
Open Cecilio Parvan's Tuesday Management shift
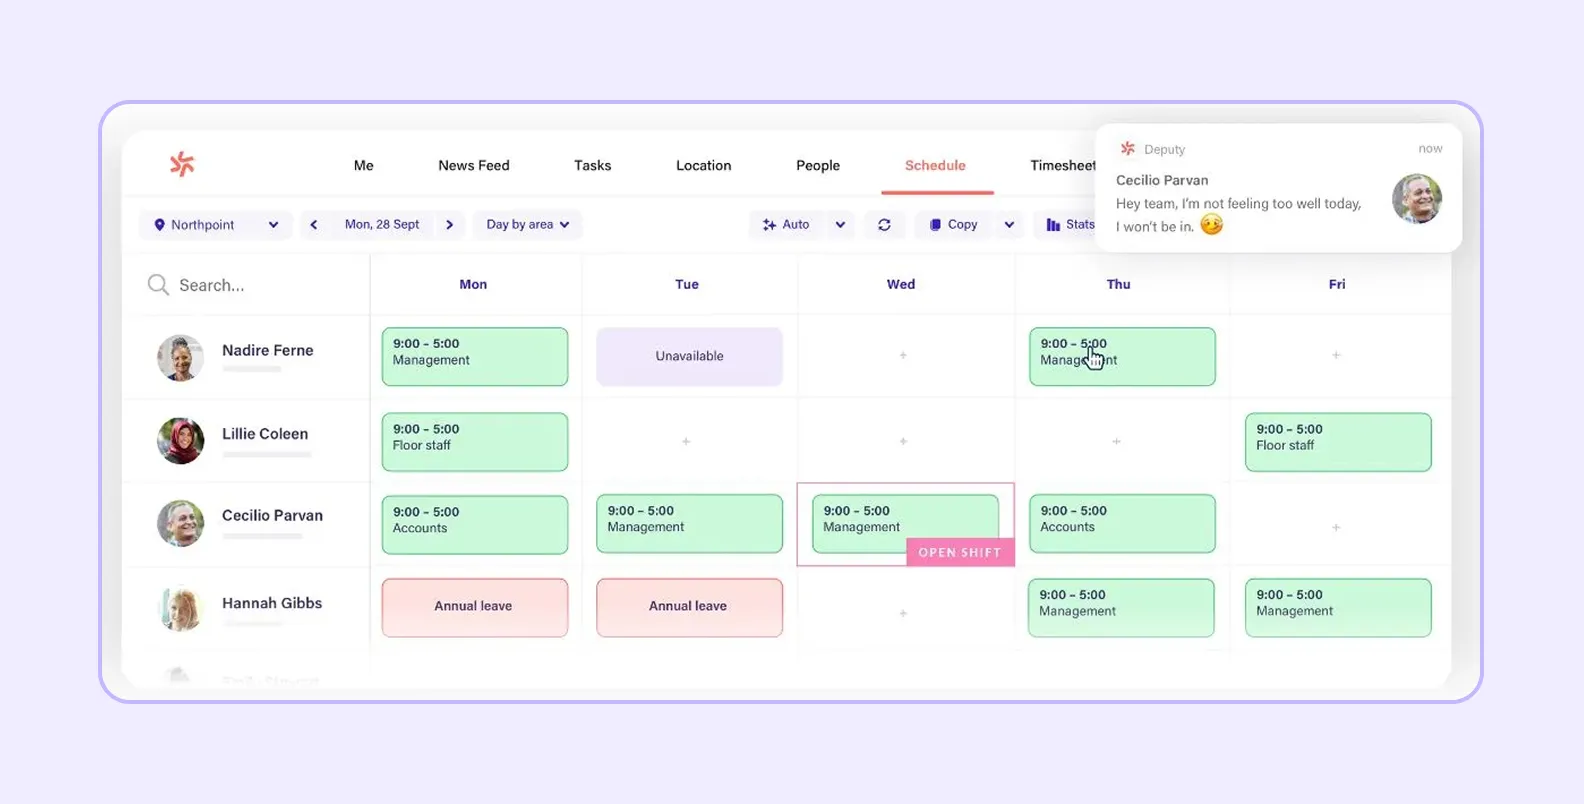tap(690, 524)
